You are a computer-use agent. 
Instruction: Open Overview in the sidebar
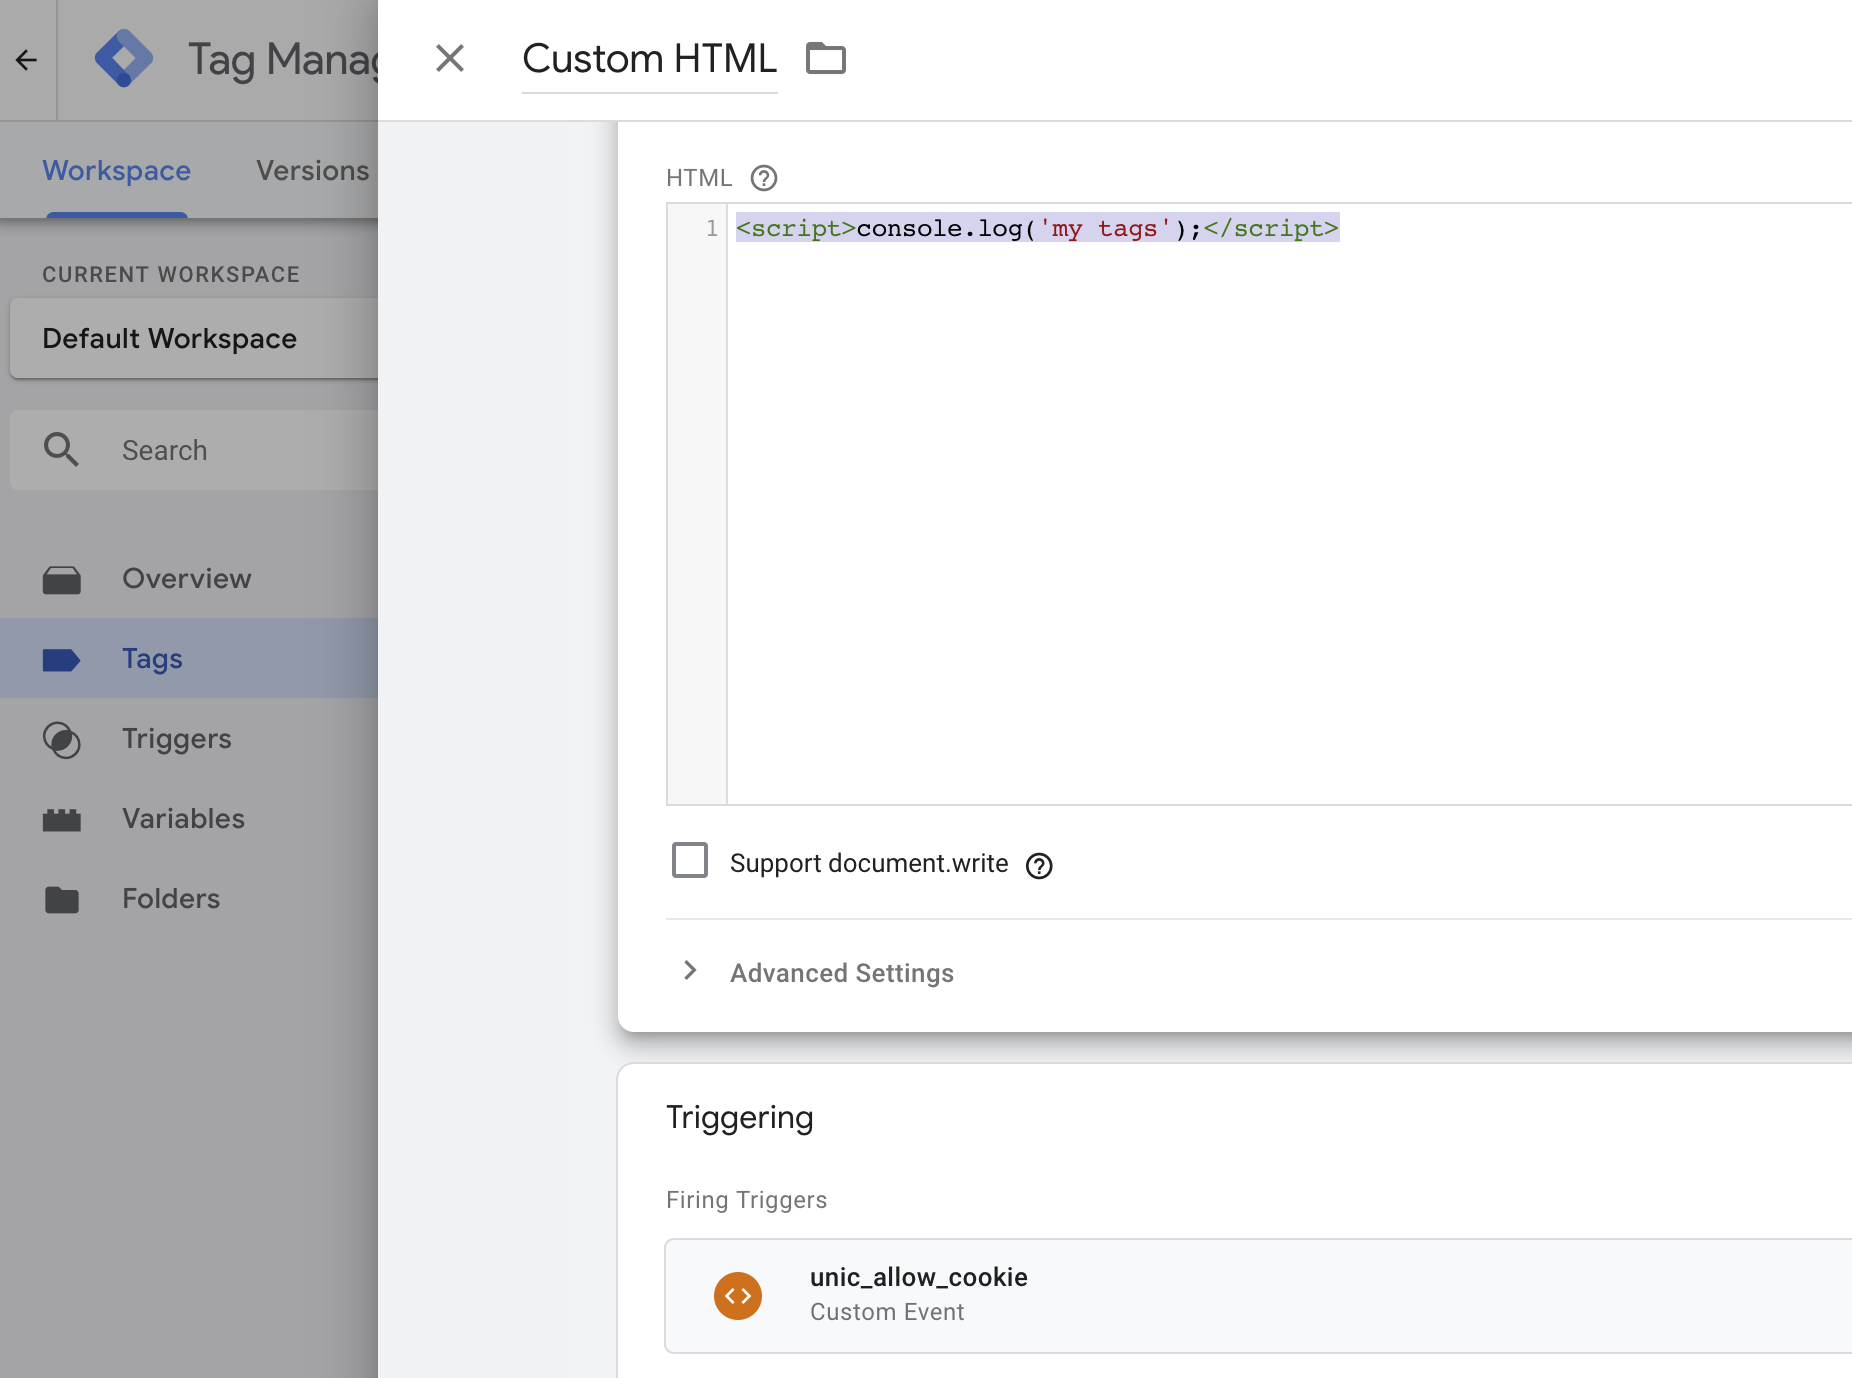186,579
